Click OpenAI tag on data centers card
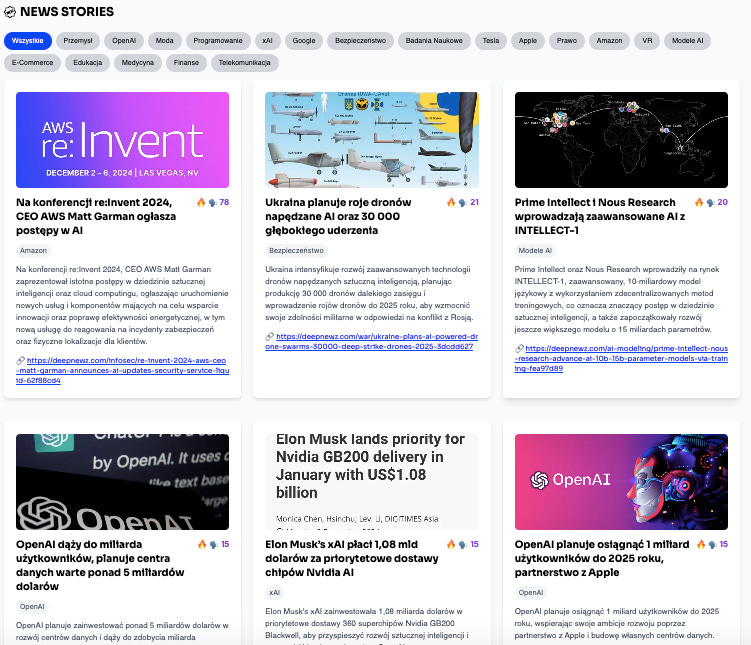This screenshot has width=751, height=645. tap(32, 607)
